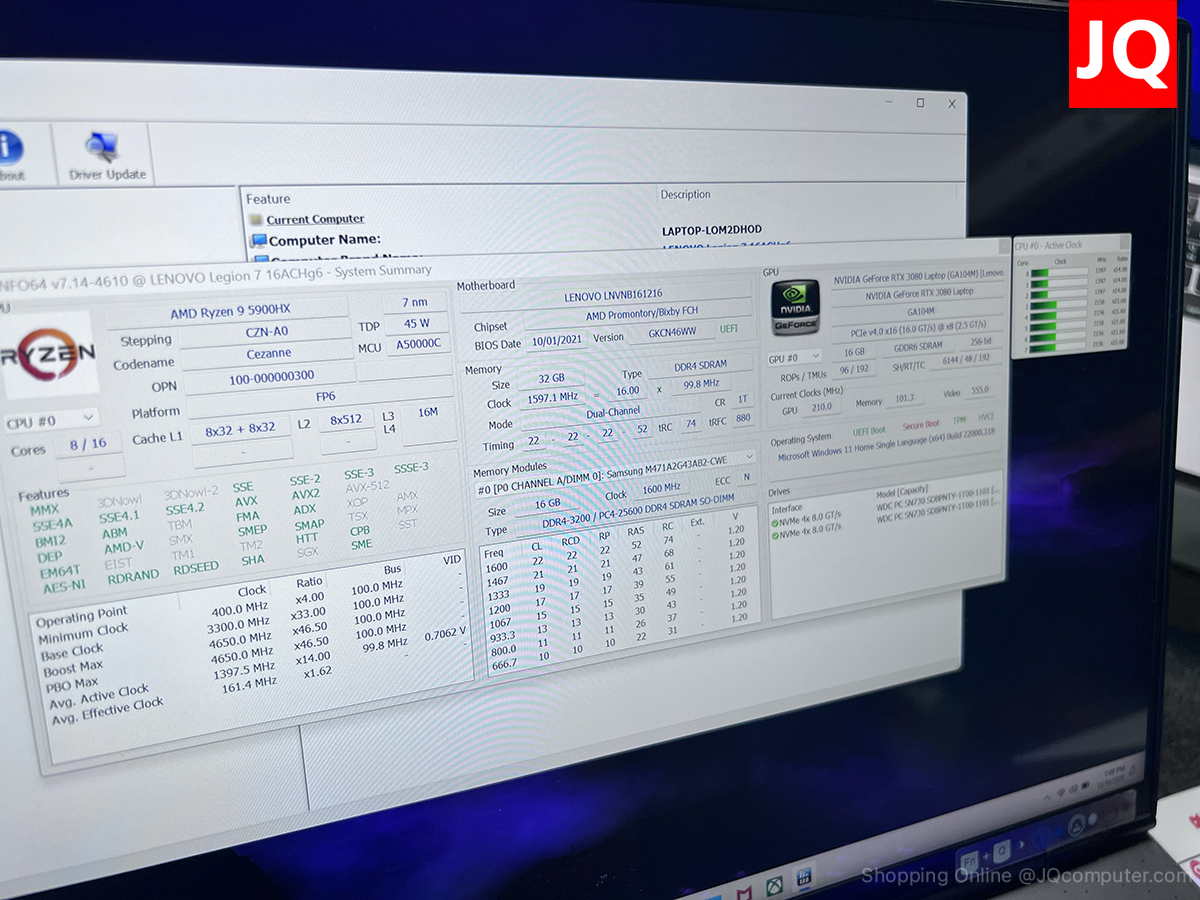Click the 'AMD Ryzen 9 5900HX' CPU name field

[229, 311]
